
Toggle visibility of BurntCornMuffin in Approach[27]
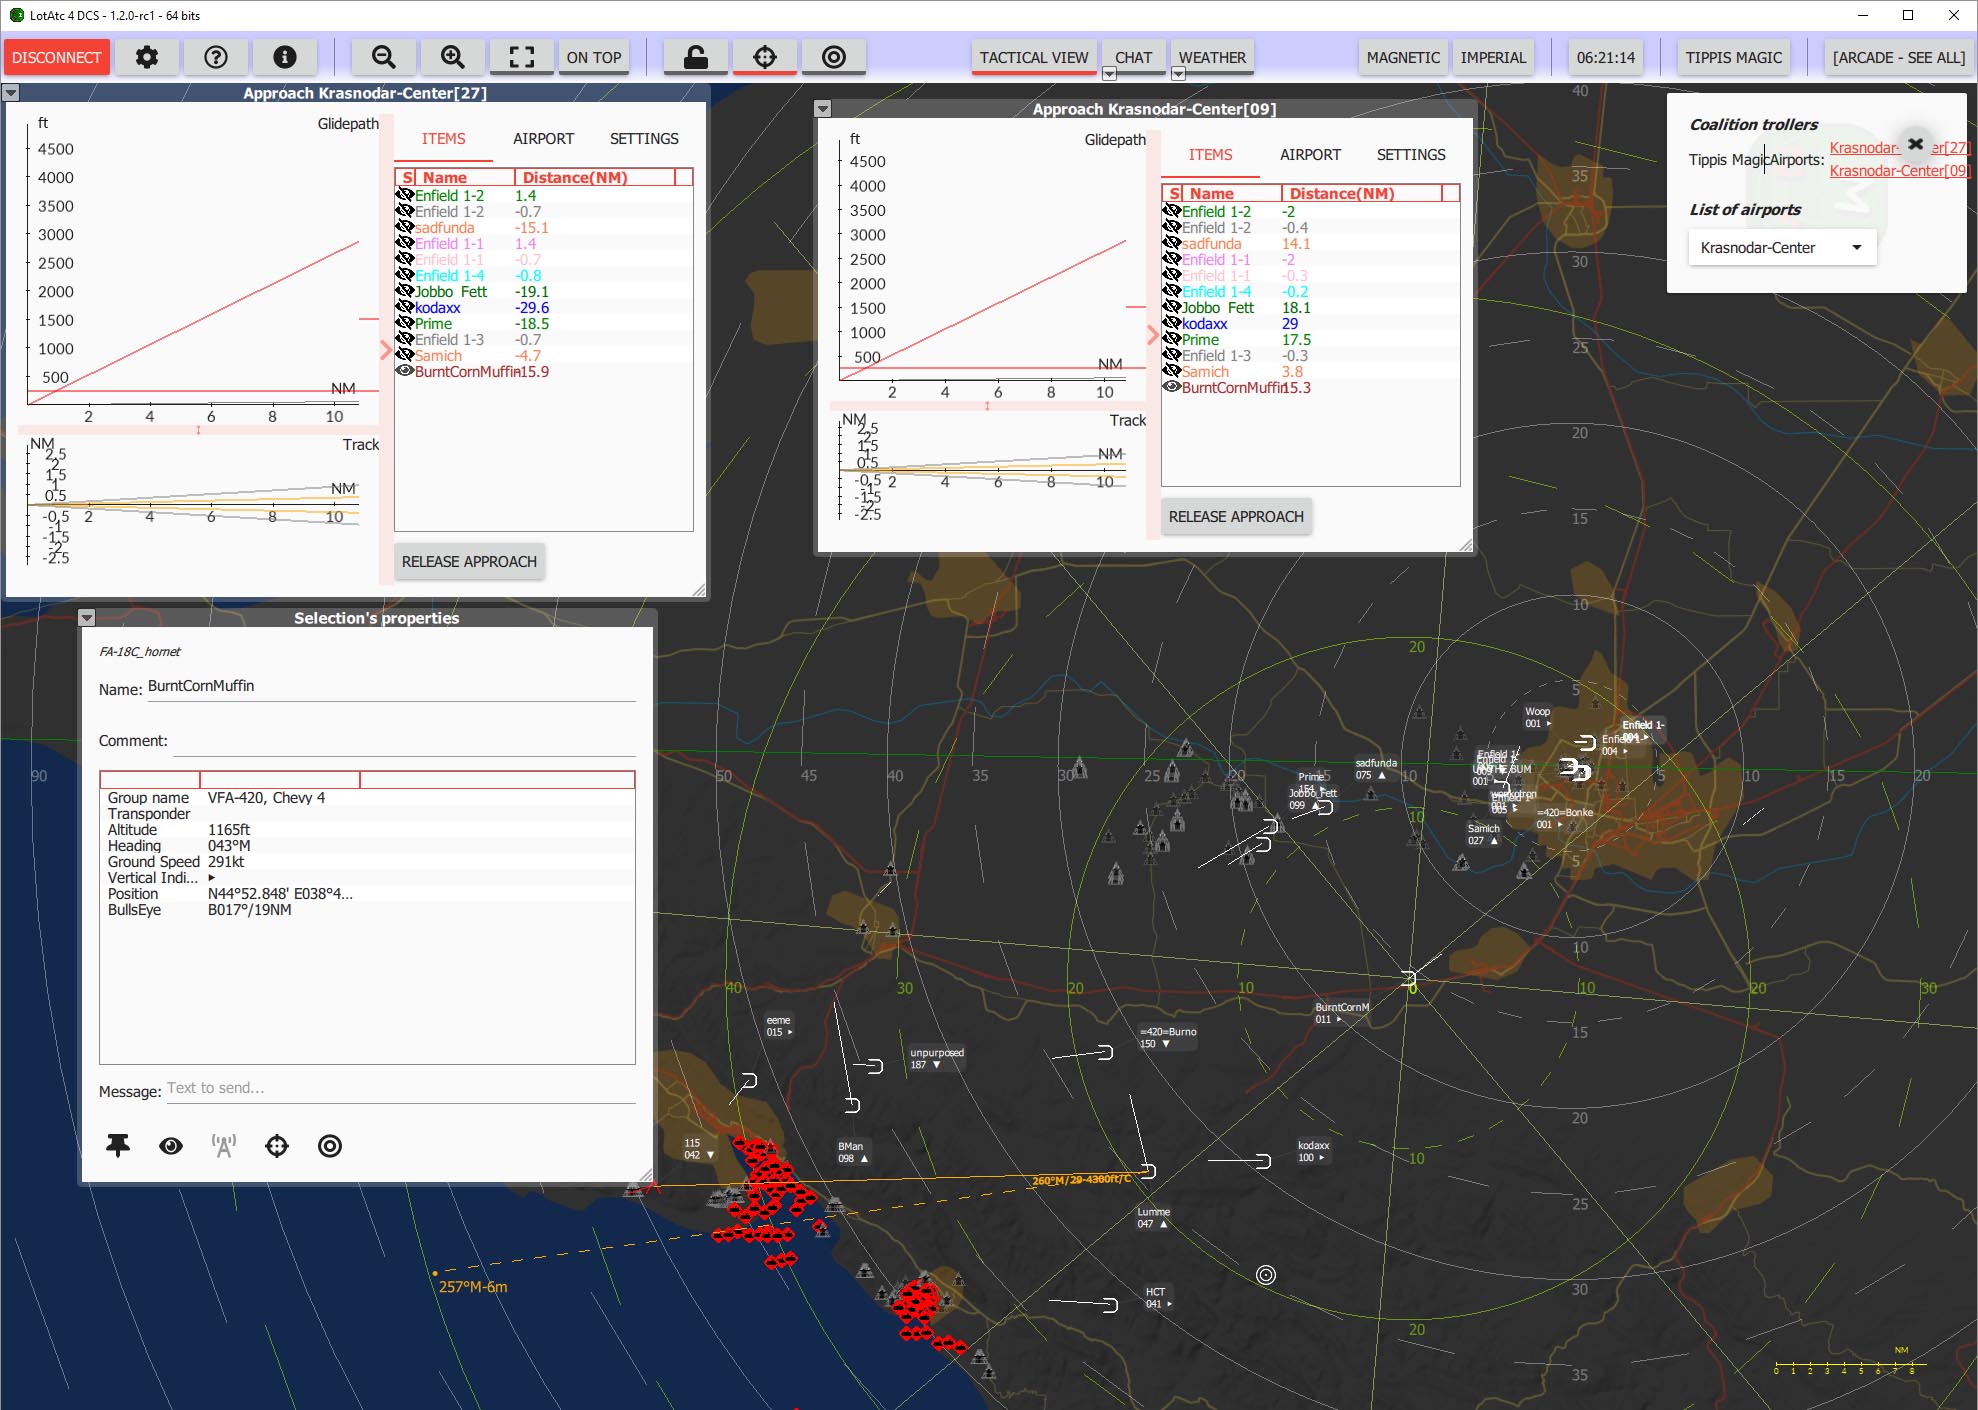coord(404,371)
